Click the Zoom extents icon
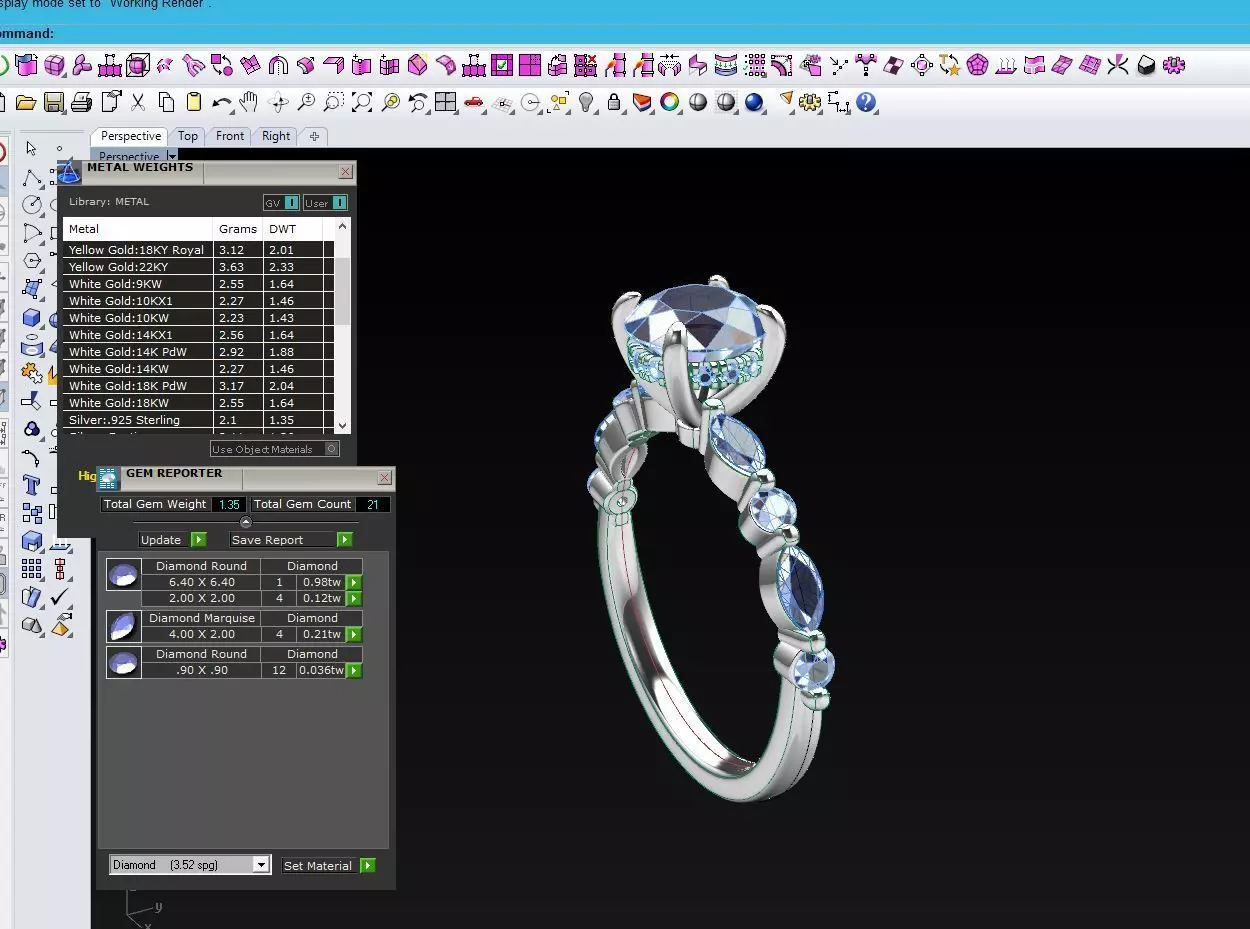The width and height of the screenshot is (1250, 929). [x=362, y=102]
